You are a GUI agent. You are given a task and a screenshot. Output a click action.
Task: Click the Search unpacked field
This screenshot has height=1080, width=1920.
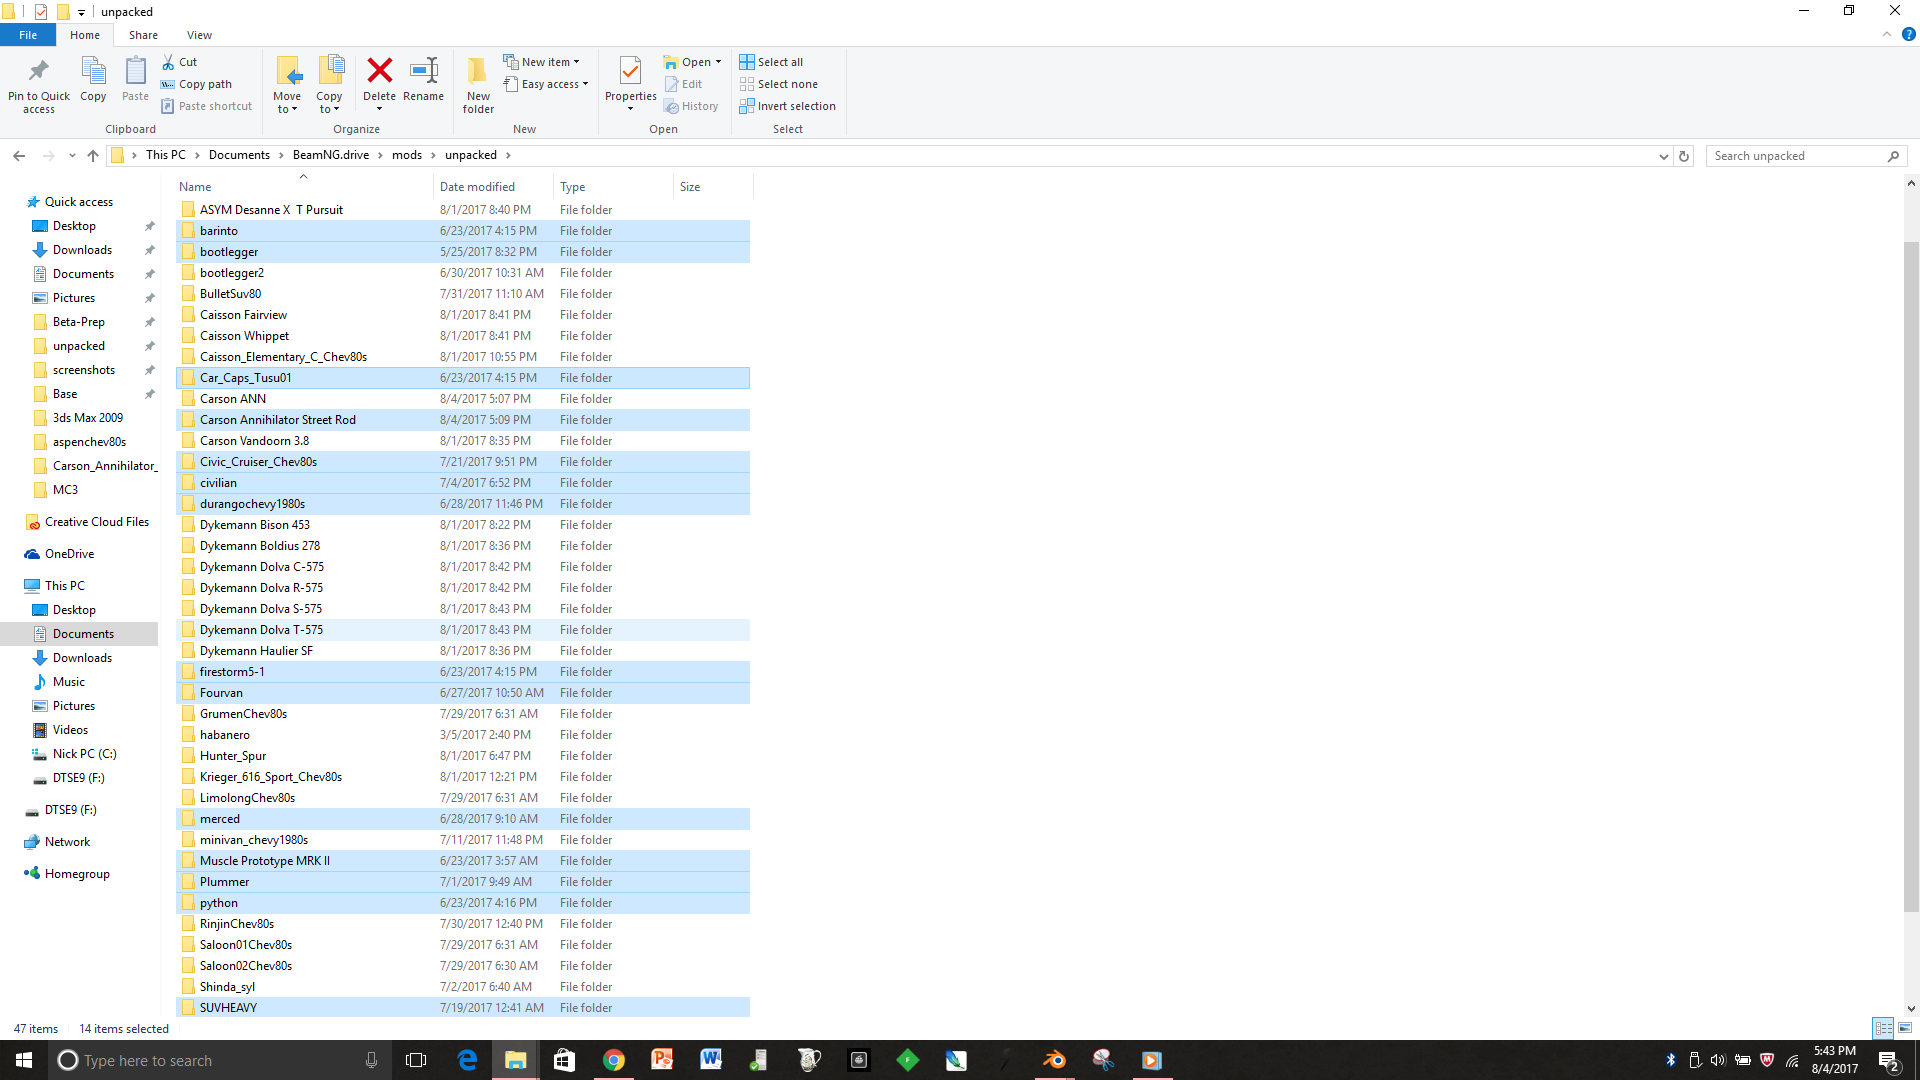[1806, 156]
